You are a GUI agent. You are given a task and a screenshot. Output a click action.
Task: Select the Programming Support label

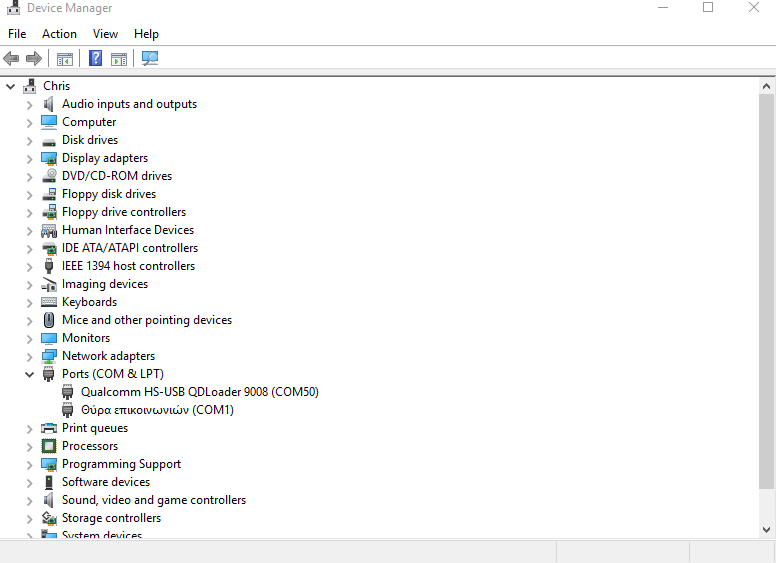click(121, 464)
